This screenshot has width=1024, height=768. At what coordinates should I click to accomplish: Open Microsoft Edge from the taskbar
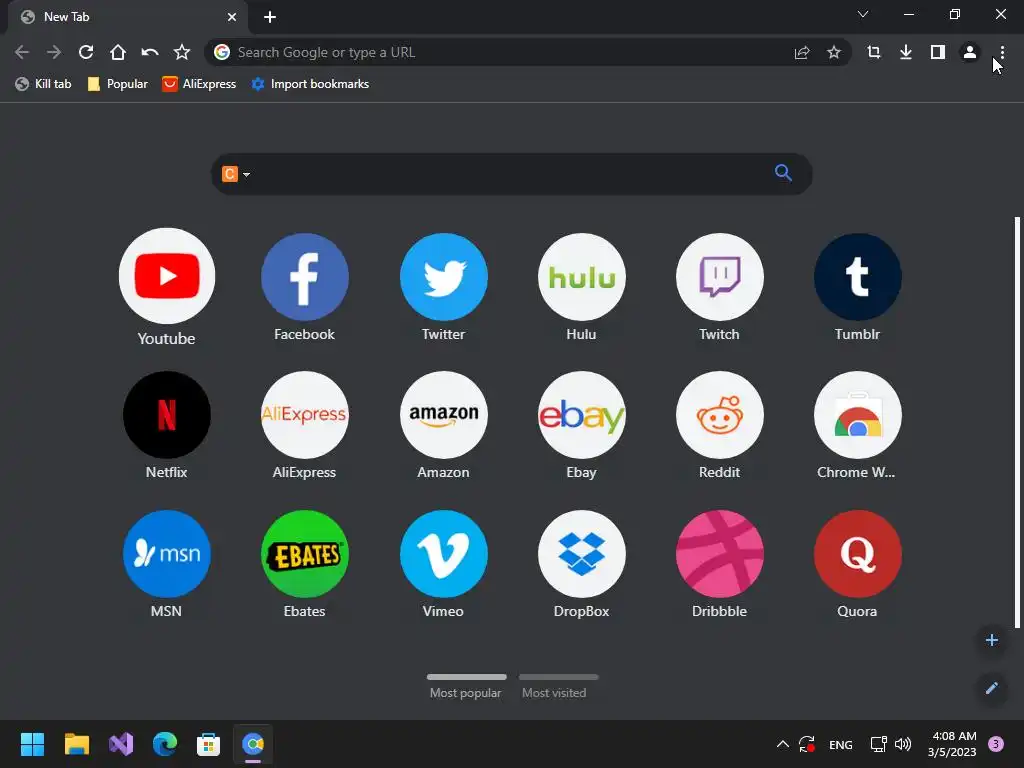[165, 744]
